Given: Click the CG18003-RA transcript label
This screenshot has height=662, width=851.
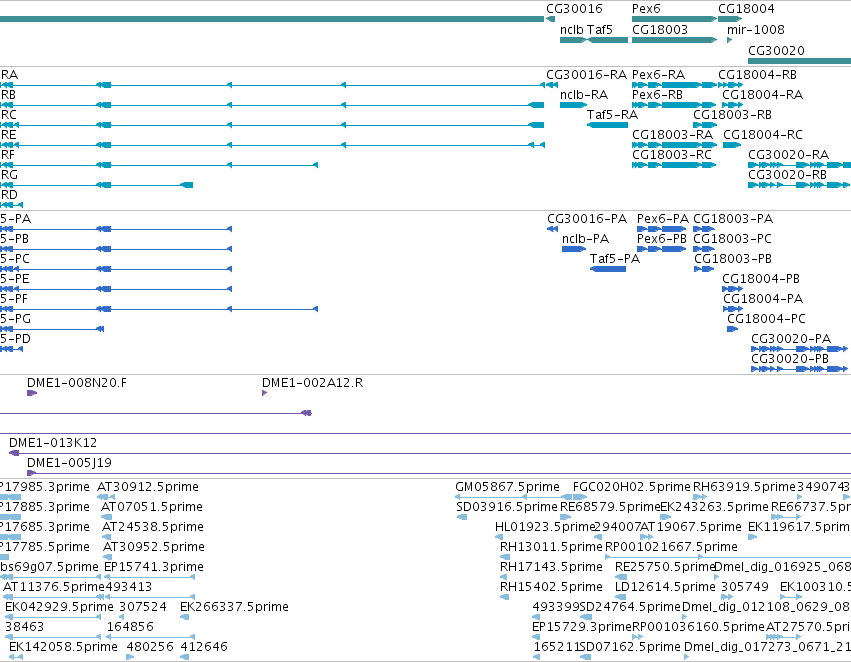Looking at the screenshot, I should (672, 135).
